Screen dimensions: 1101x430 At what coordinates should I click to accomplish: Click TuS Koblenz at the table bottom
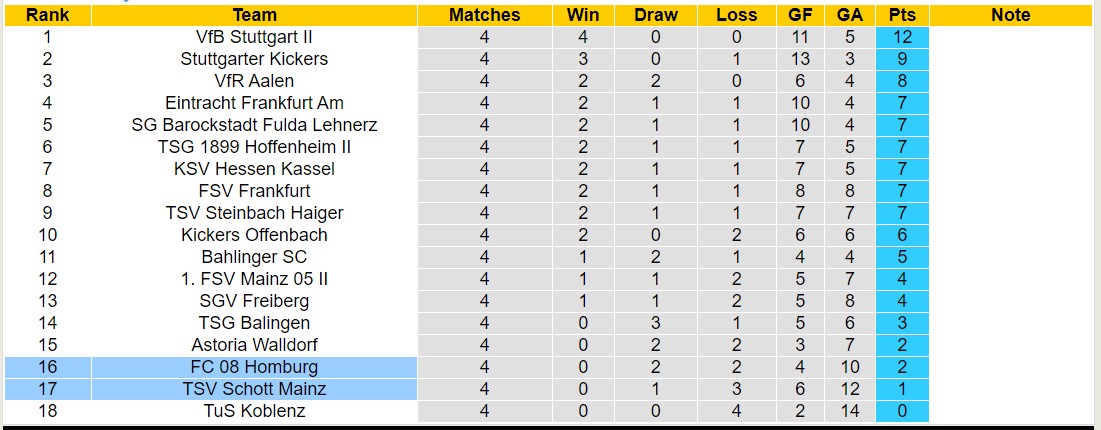click(x=254, y=411)
